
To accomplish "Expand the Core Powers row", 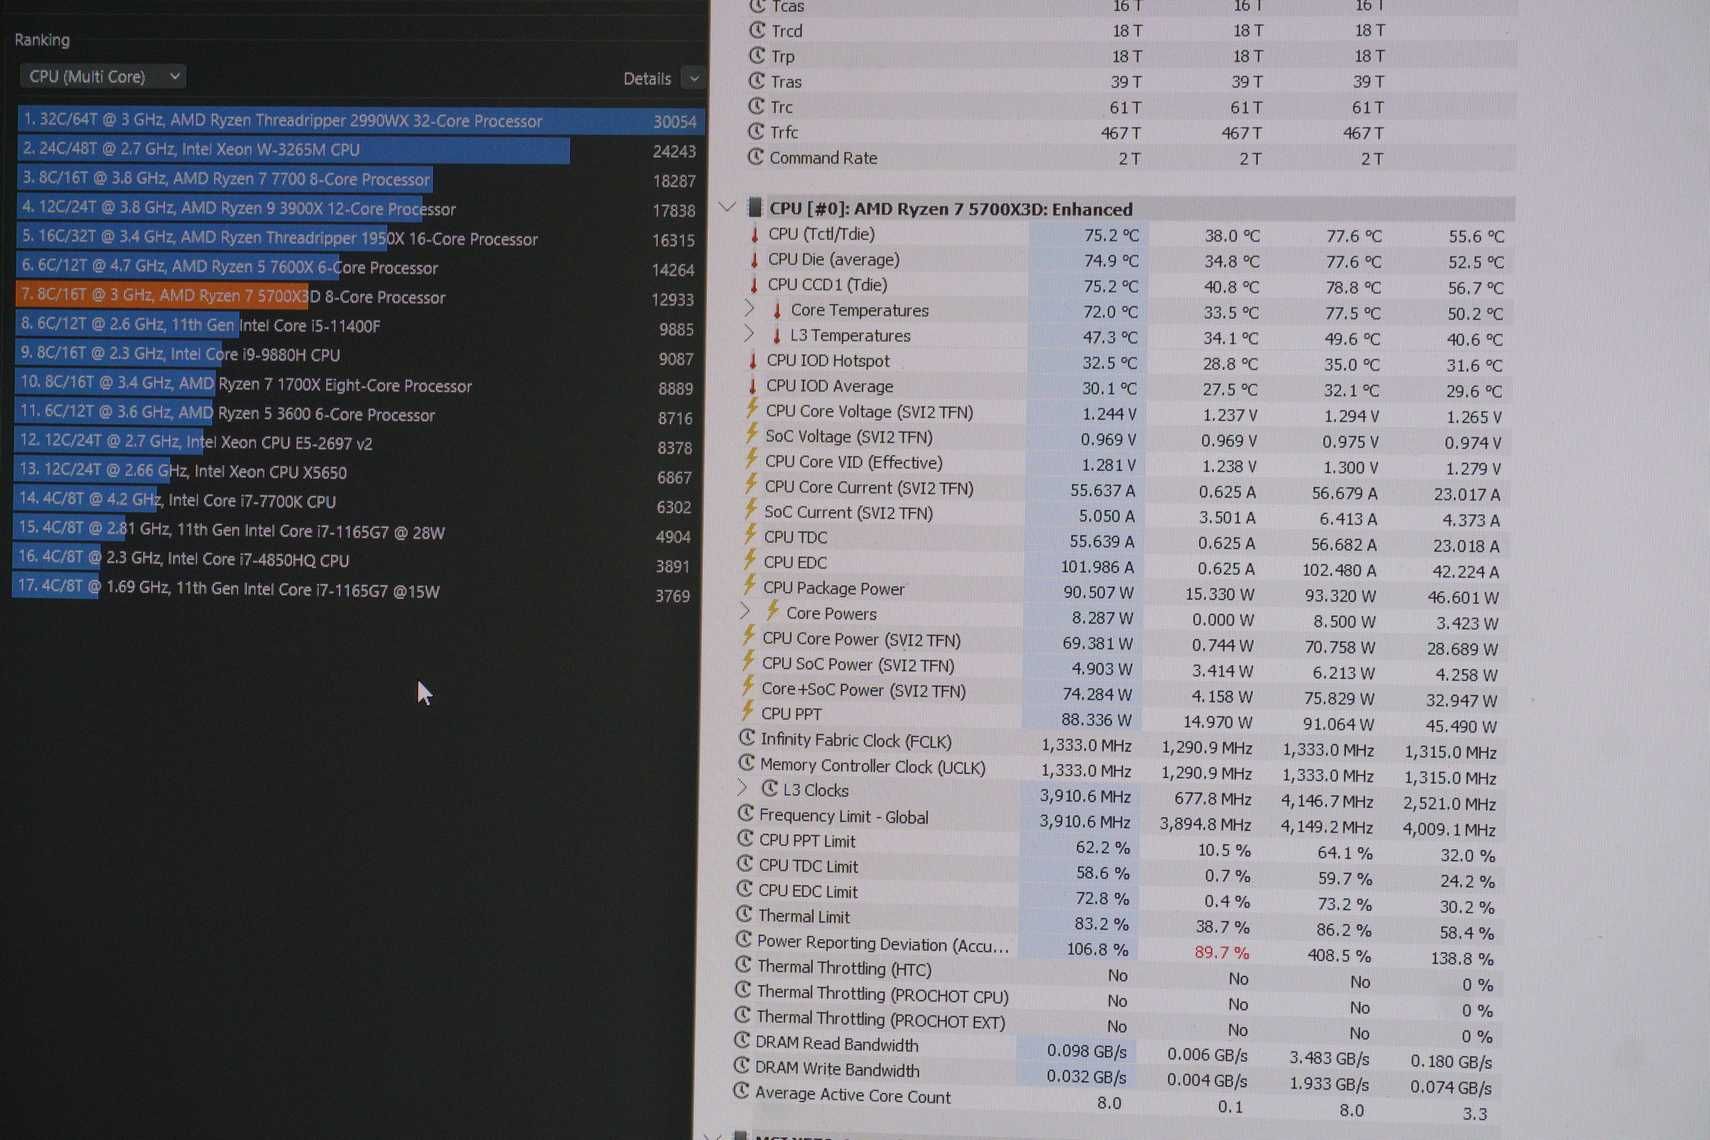I will [745, 611].
